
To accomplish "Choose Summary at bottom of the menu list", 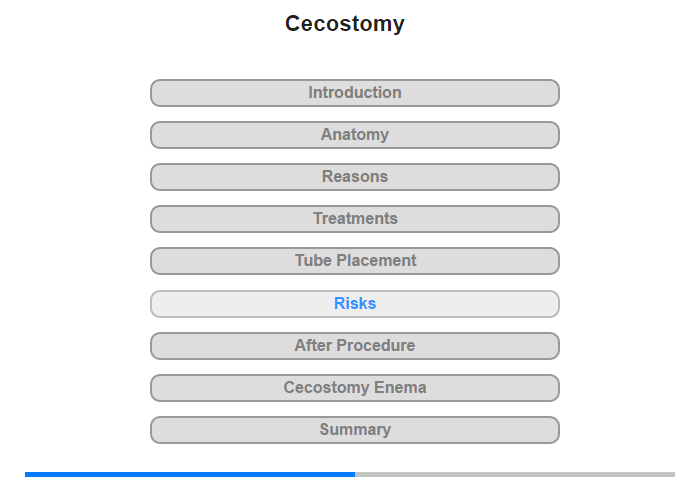I will pos(354,430).
